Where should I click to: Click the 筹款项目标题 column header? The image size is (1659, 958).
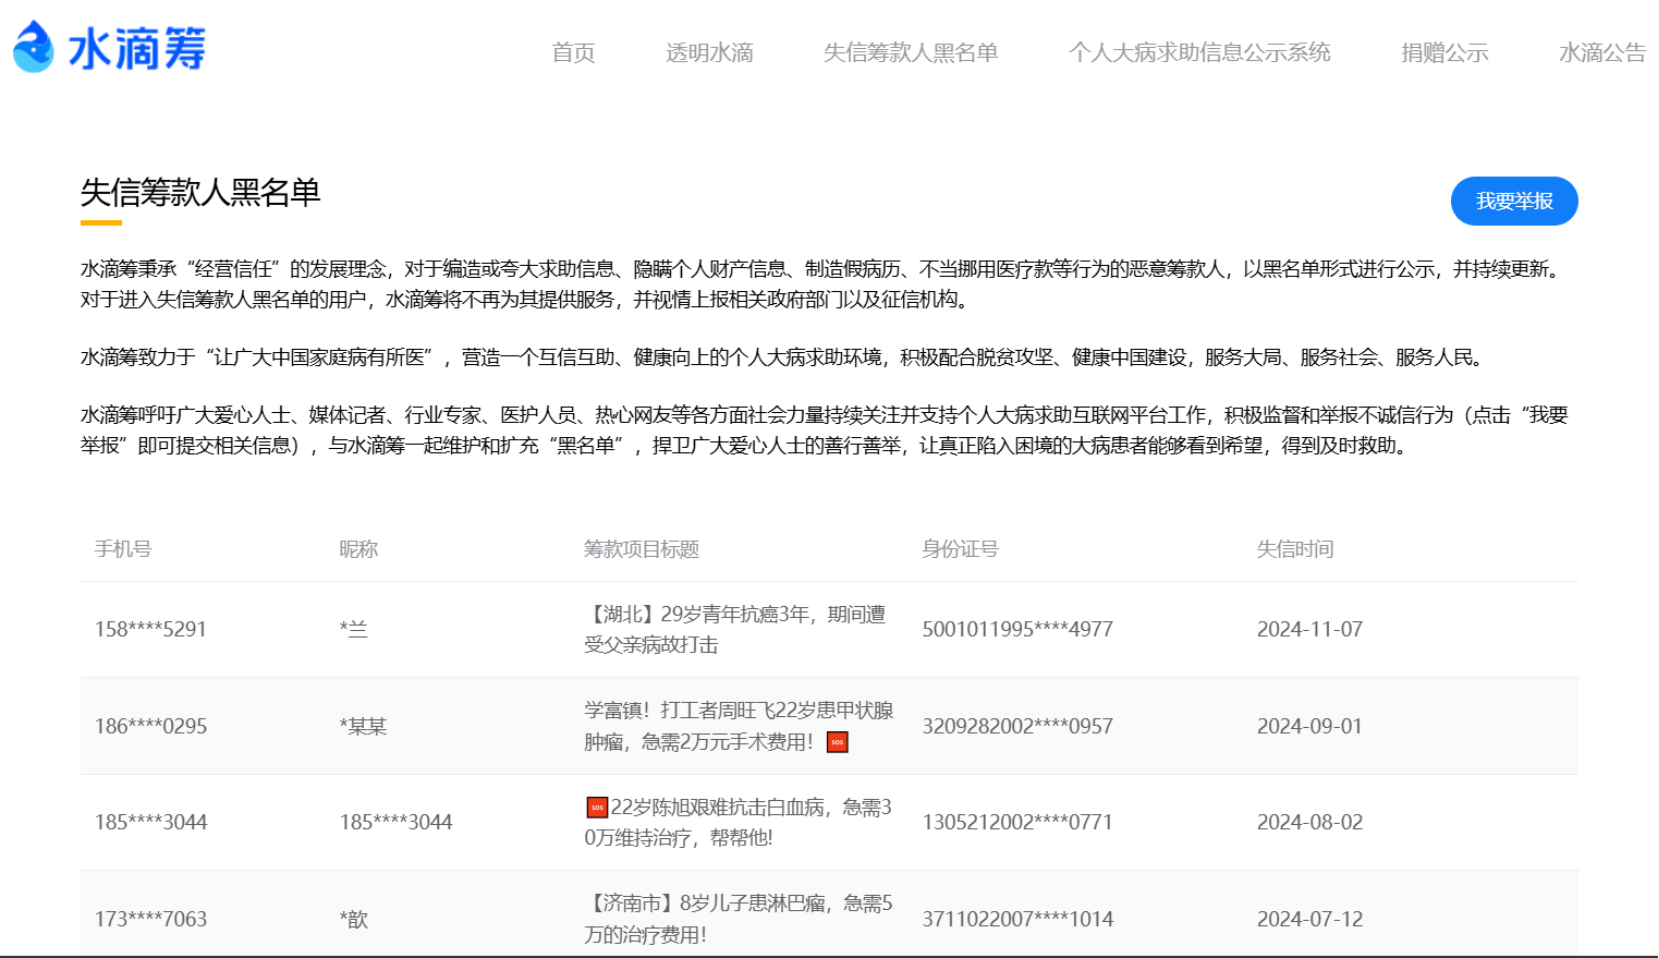coord(642,549)
